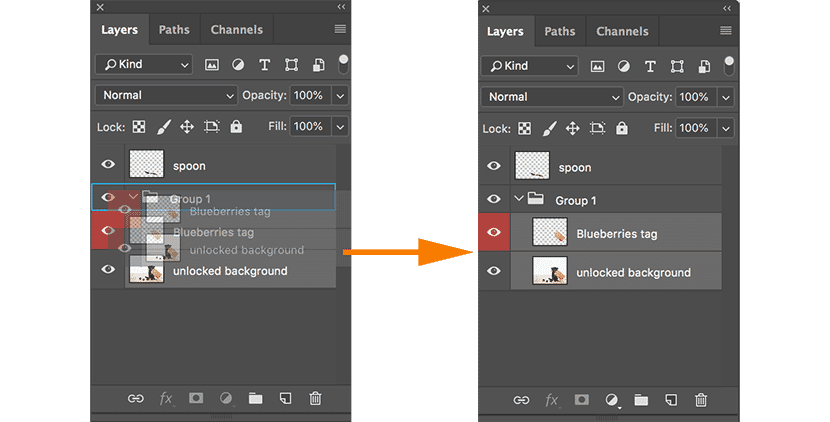Hide the spoon layer in the right panel

click(494, 167)
